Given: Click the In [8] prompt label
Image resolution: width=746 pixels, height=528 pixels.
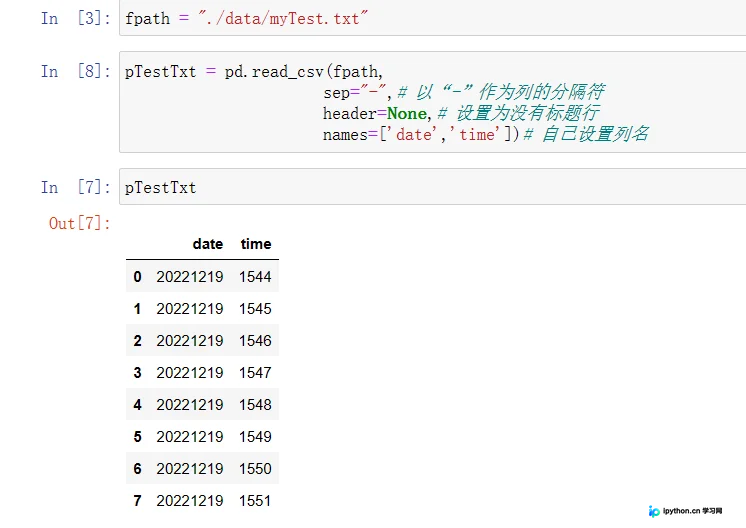Looking at the screenshot, I should coord(76,71).
